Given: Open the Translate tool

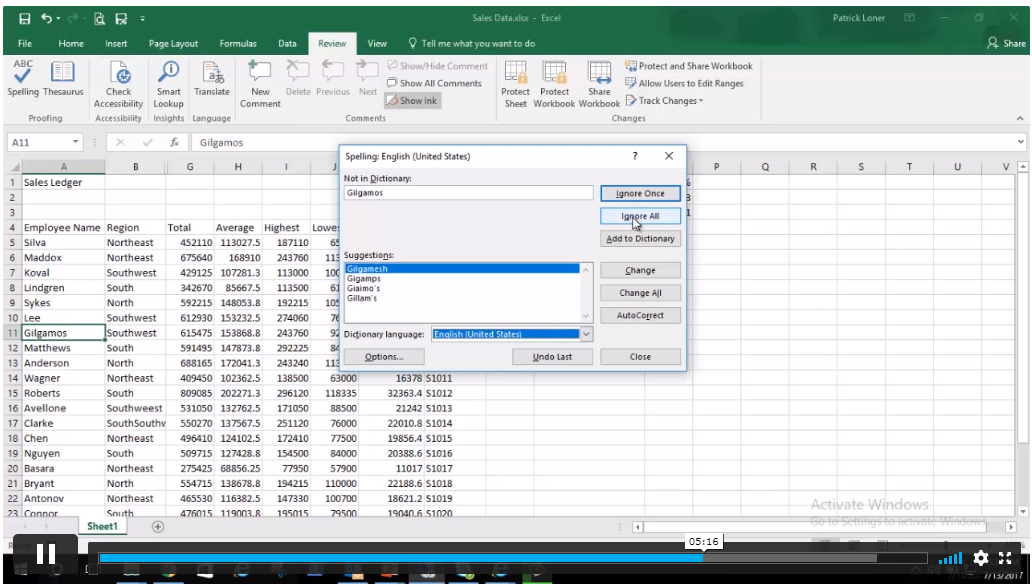Looking at the screenshot, I should coord(212,79).
